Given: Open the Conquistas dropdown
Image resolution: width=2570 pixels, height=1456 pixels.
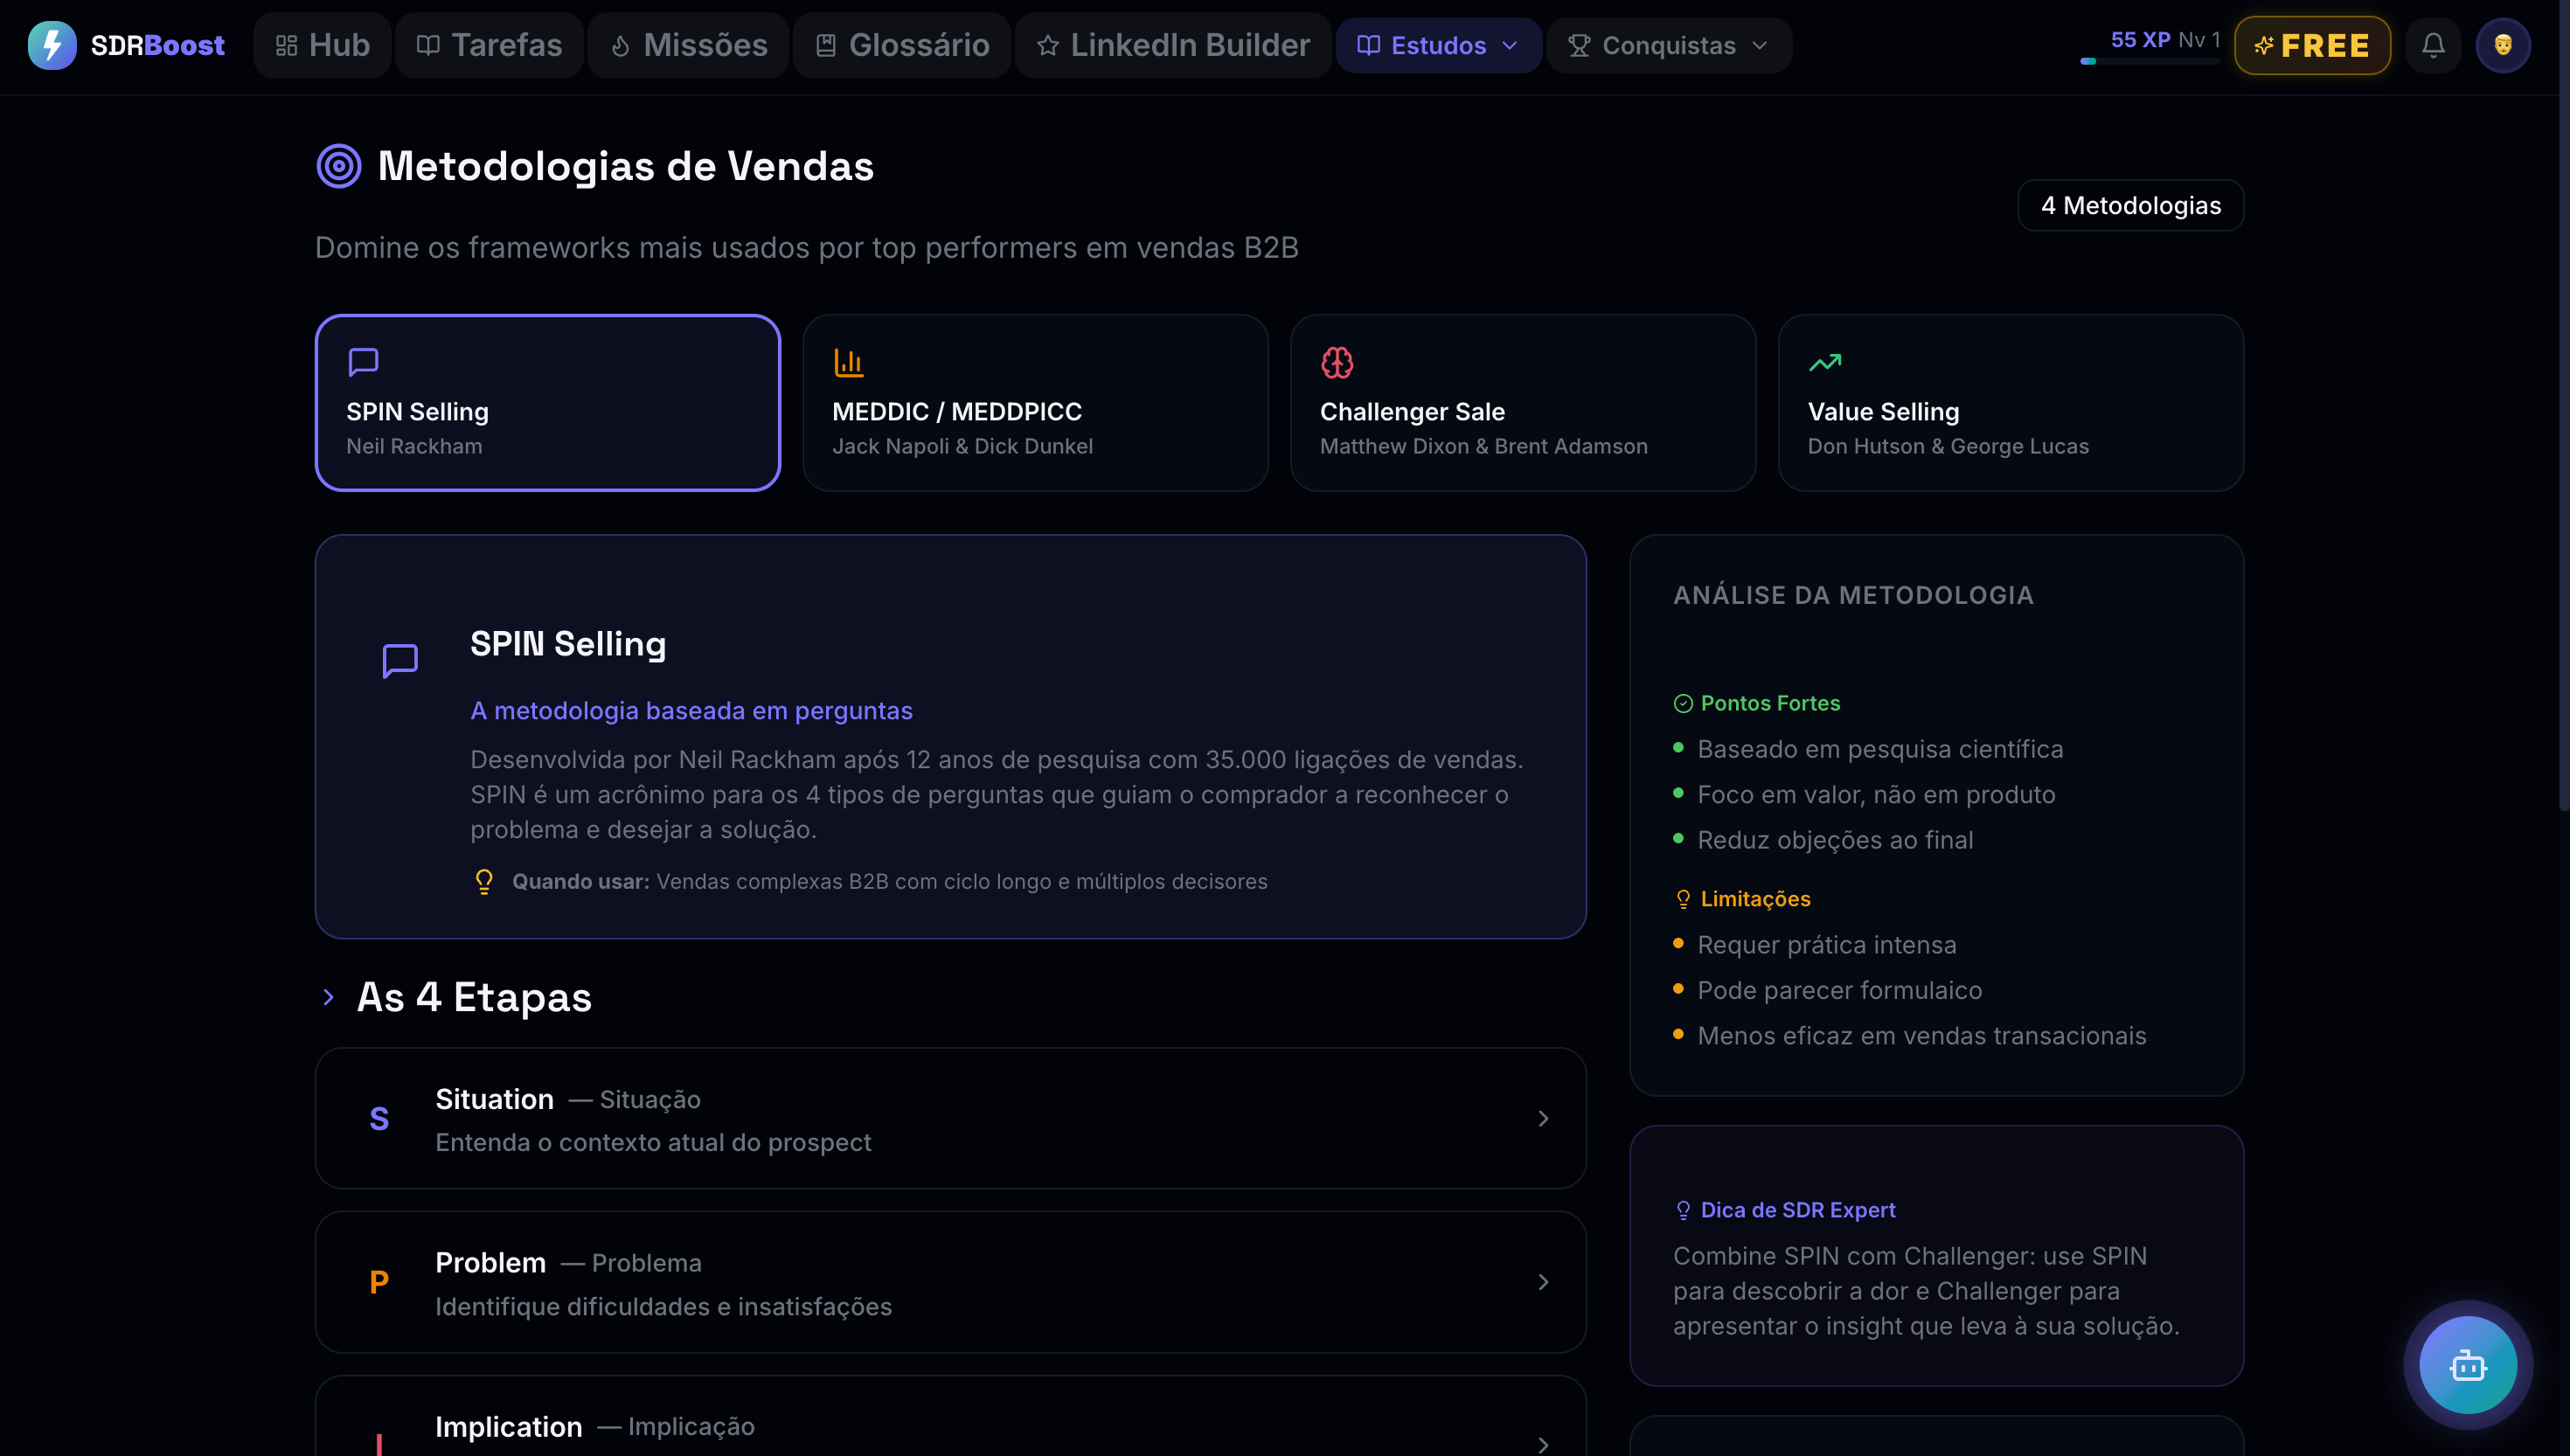Looking at the screenshot, I should tap(1667, 45).
